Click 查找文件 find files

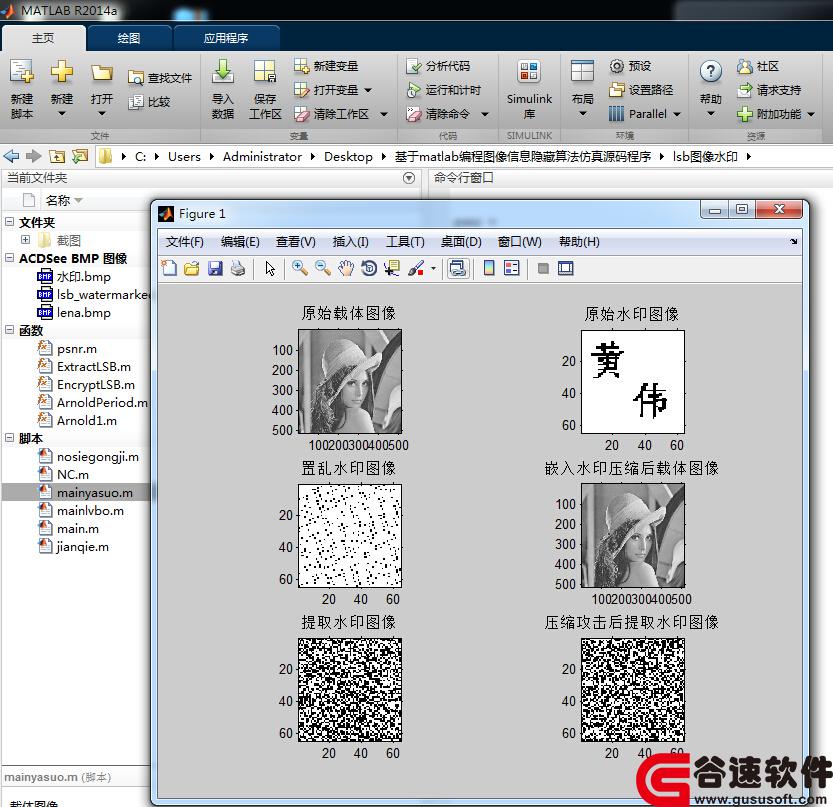point(160,78)
